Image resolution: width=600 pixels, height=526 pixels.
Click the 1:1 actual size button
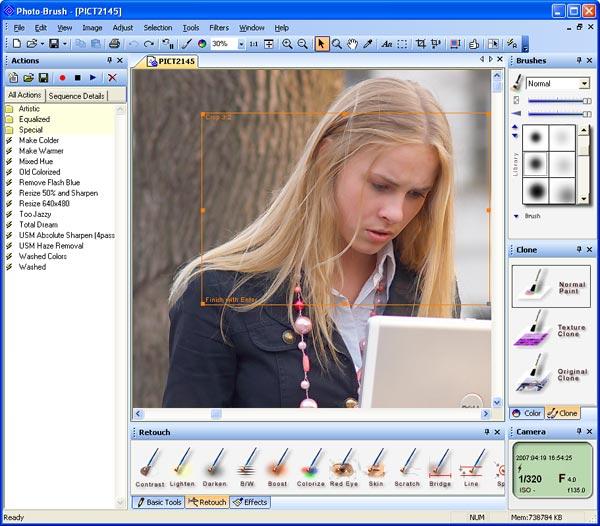coord(253,44)
